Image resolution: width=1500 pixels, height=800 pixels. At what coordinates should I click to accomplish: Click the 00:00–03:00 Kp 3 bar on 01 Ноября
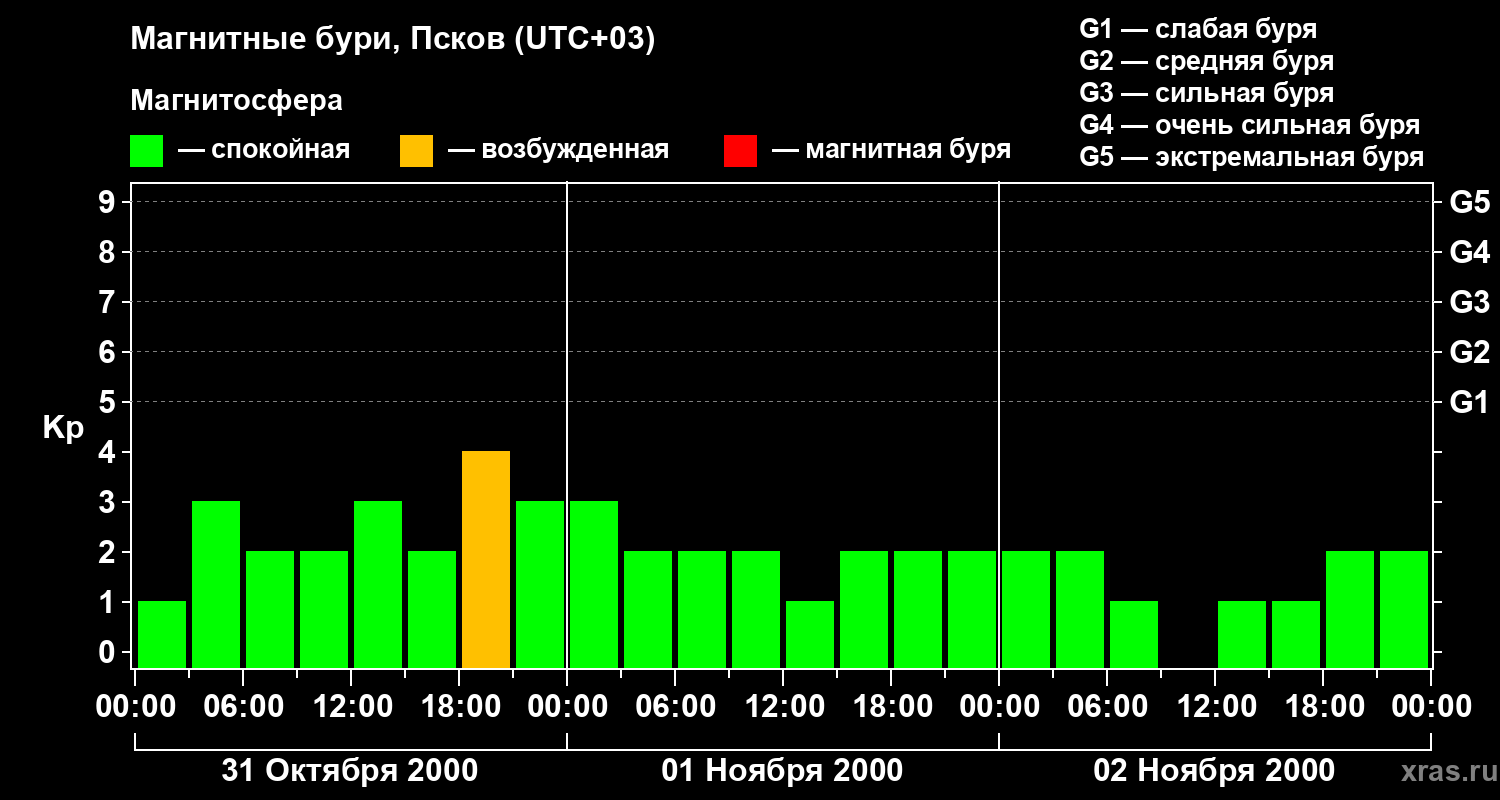594,585
